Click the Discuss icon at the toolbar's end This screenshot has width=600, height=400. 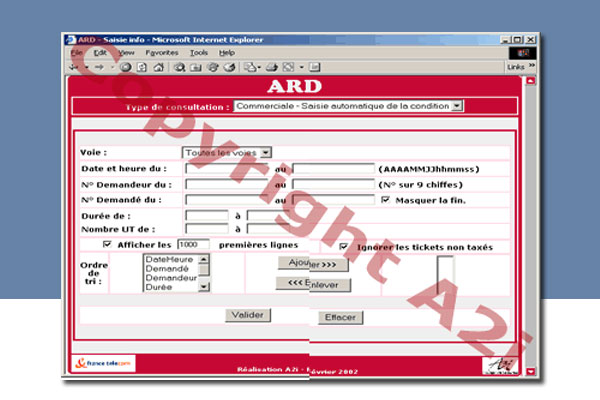click(x=314, y=67)
